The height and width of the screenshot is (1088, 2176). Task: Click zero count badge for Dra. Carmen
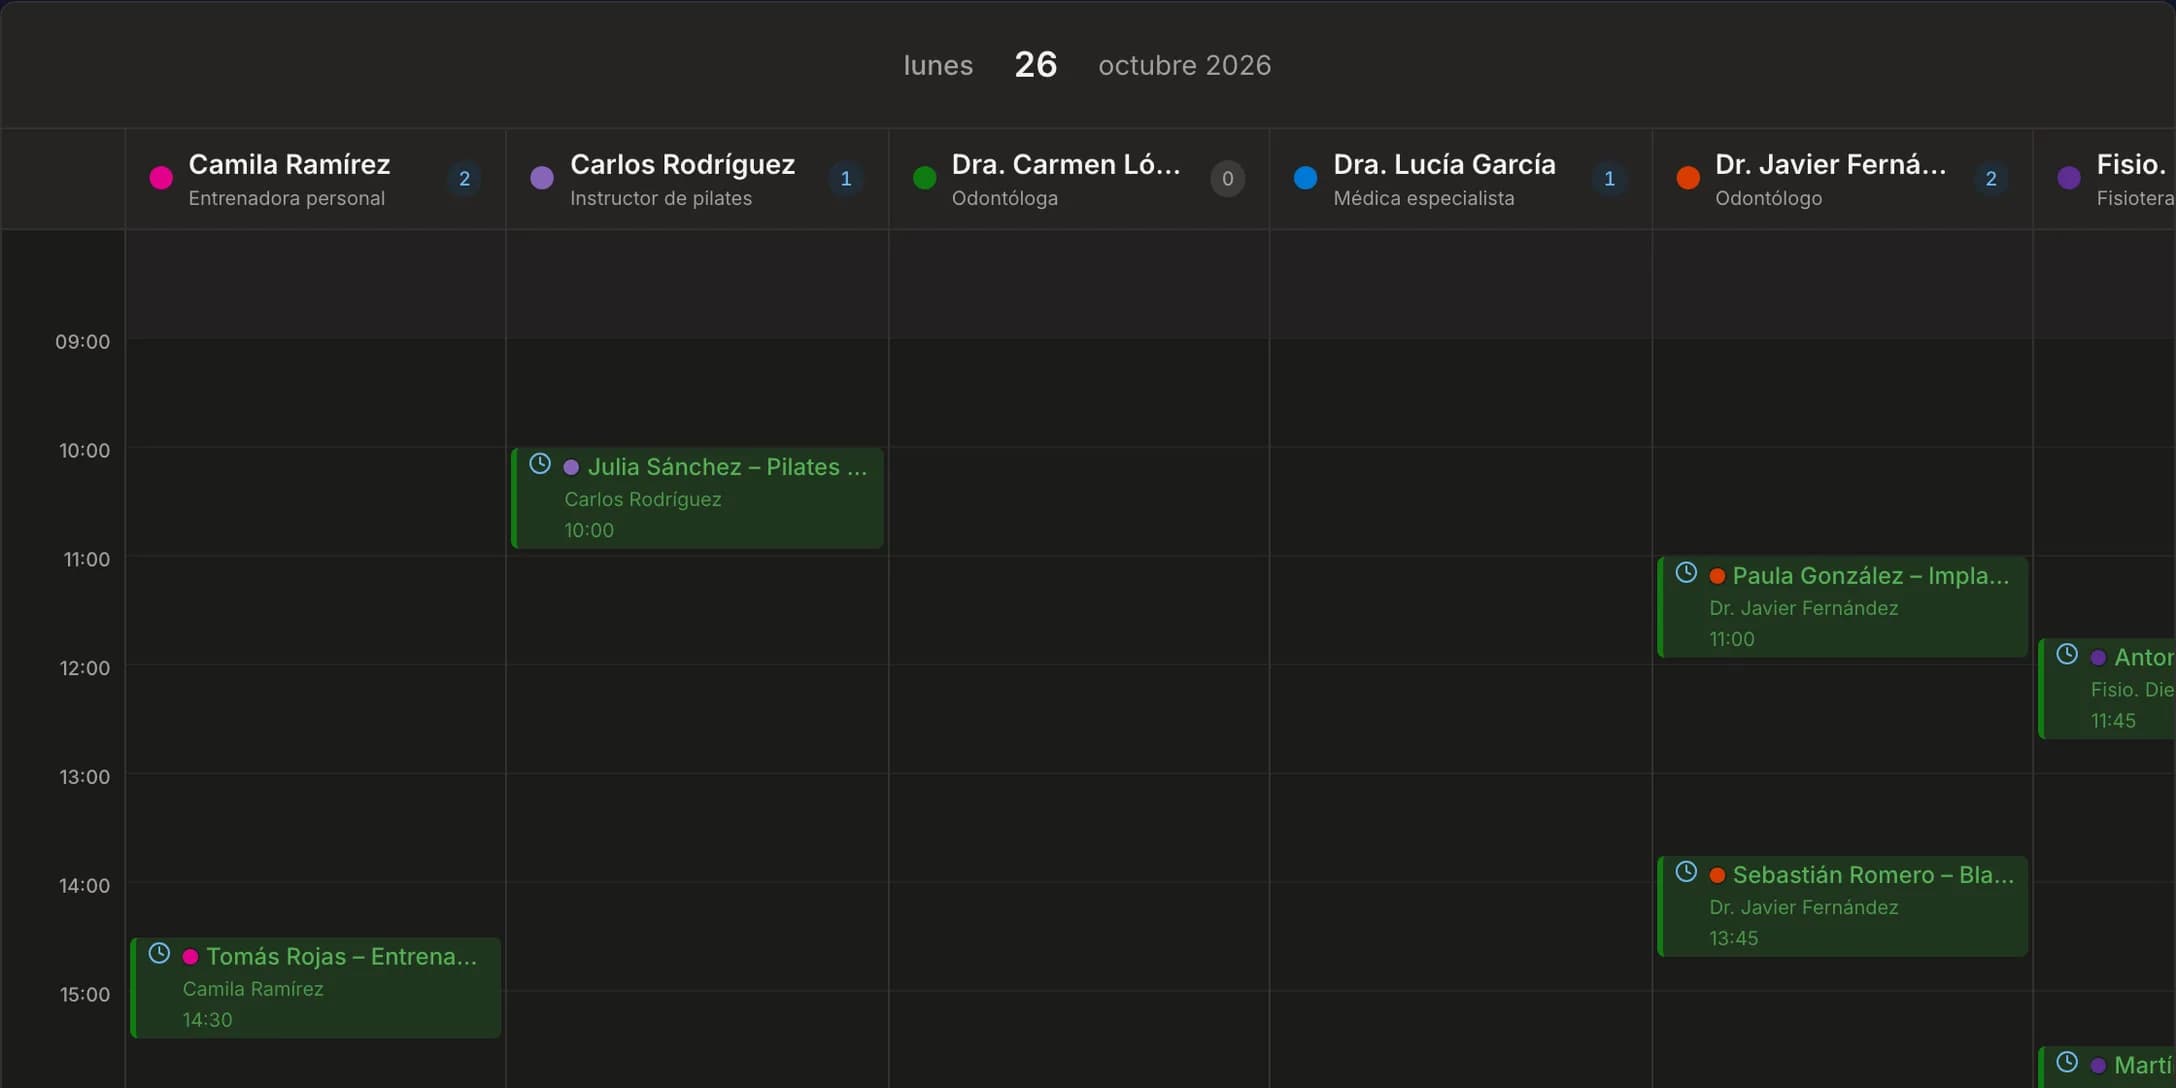1228,179
